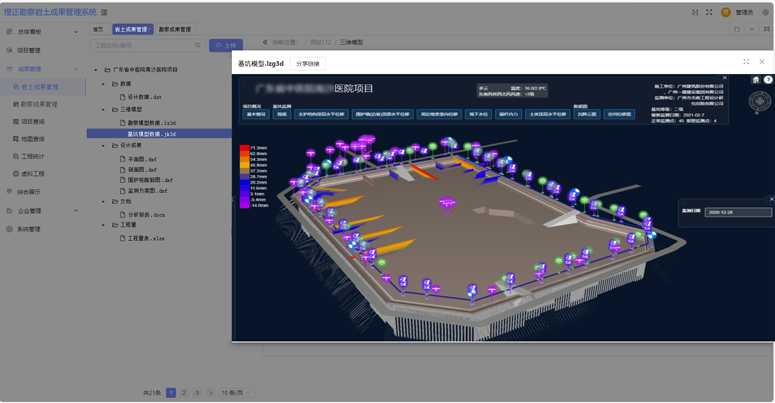Click the red 71.3mm legend color
The height and width of the screenshot is (403, 775).
click(x=245, y=149)
